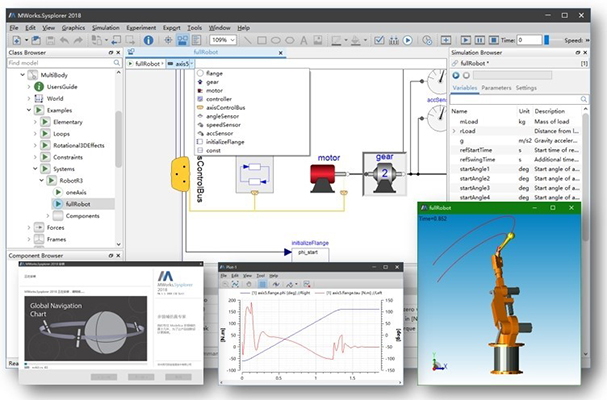The height and width of the screenshot is (400, 607).
Task: Click the UsersGuide info icon in tree
Action: pyautogui.click(x=40, y=87)
